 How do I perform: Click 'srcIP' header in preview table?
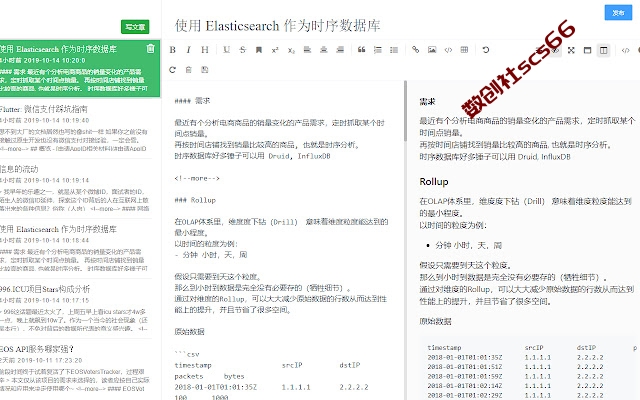click(x=534, y=348)
